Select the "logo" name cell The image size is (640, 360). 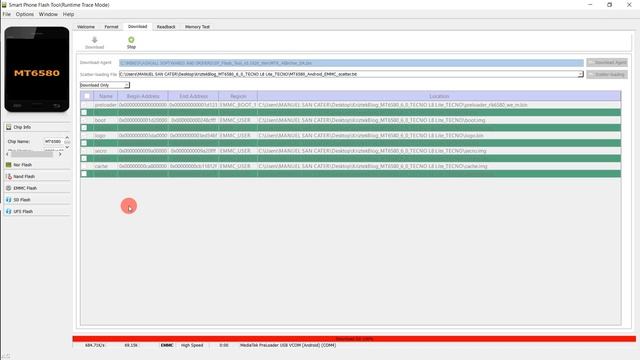point(106,136)
